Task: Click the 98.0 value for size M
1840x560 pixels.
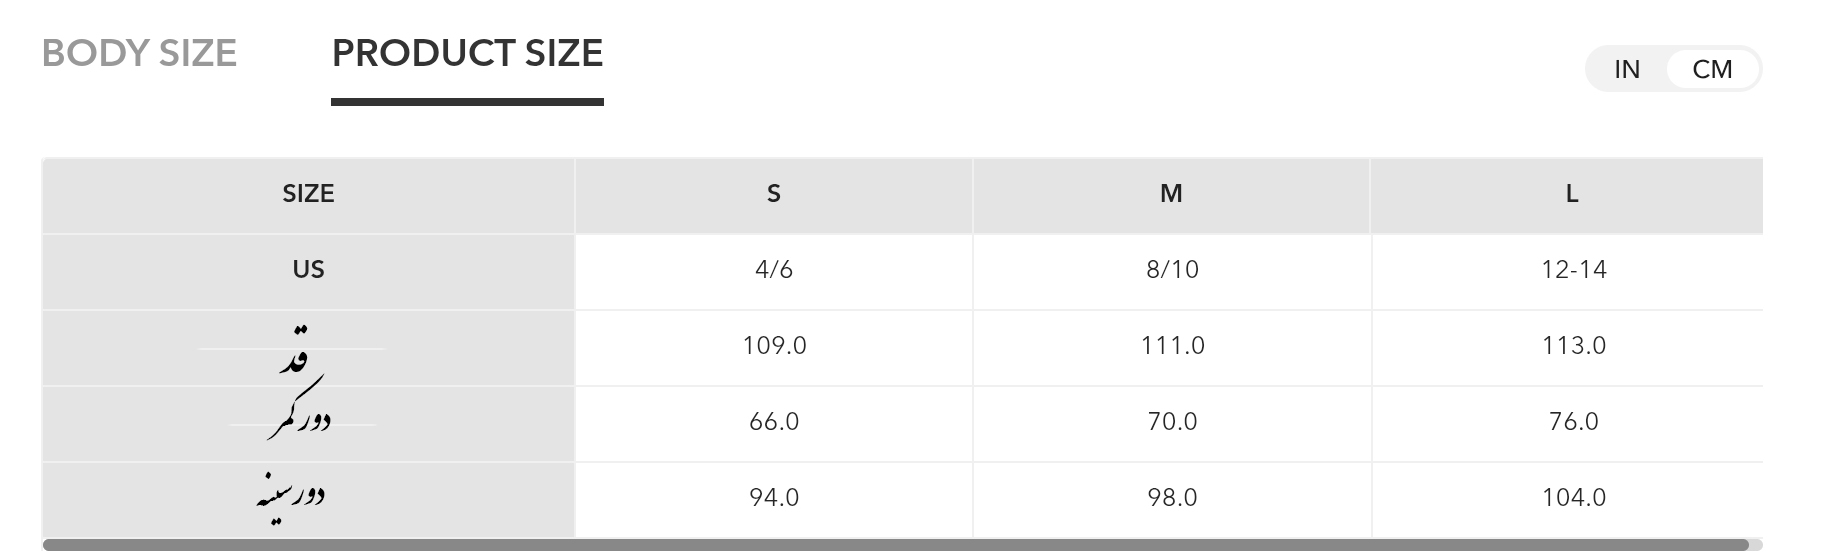Action: (x=1172, y=498)
